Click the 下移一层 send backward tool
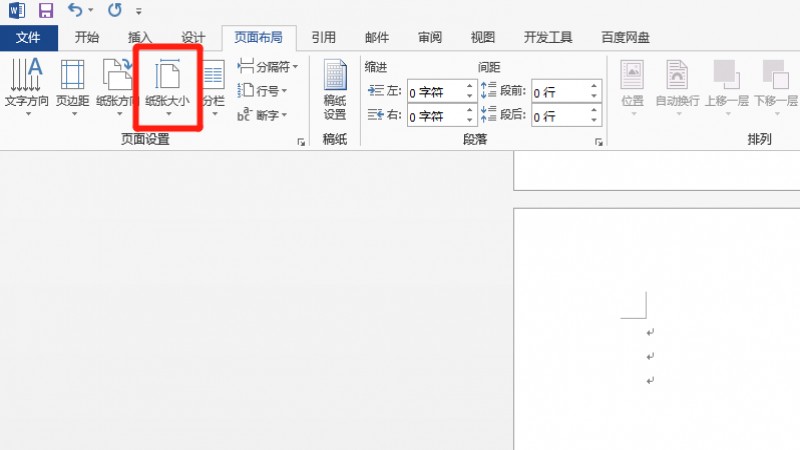Image resolution: width=800 pixels, height=450 pixels. pos(776,87)
